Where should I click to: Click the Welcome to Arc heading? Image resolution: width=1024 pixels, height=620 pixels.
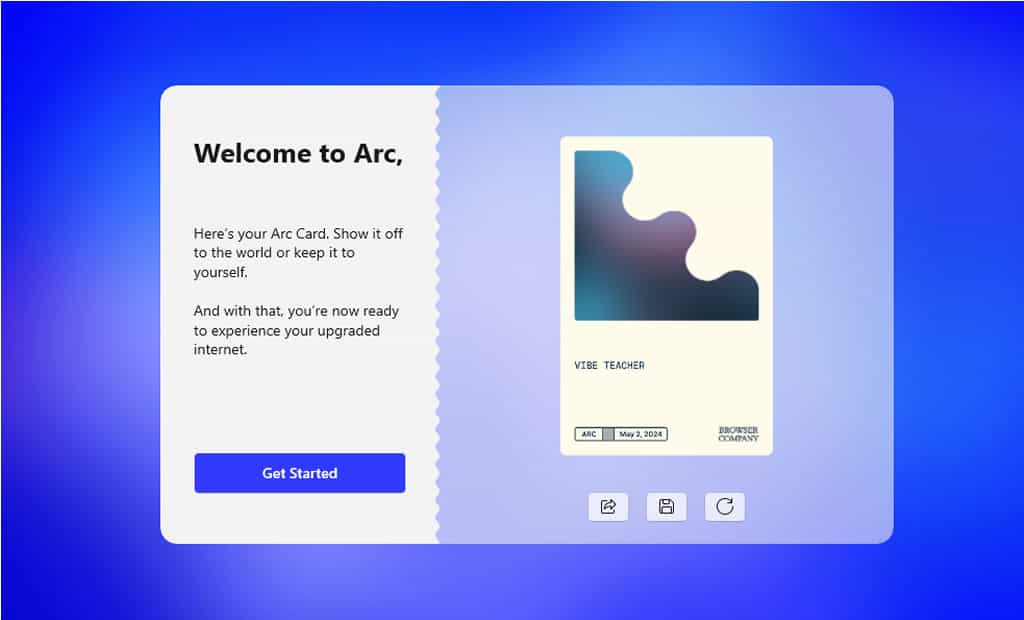(298, 154)
